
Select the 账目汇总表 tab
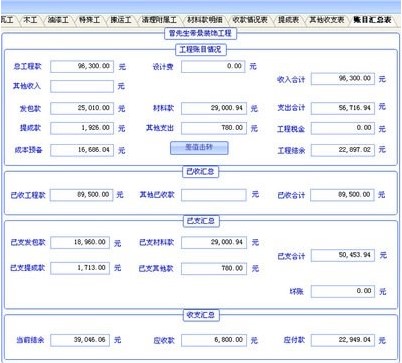(x=372, y=20)
